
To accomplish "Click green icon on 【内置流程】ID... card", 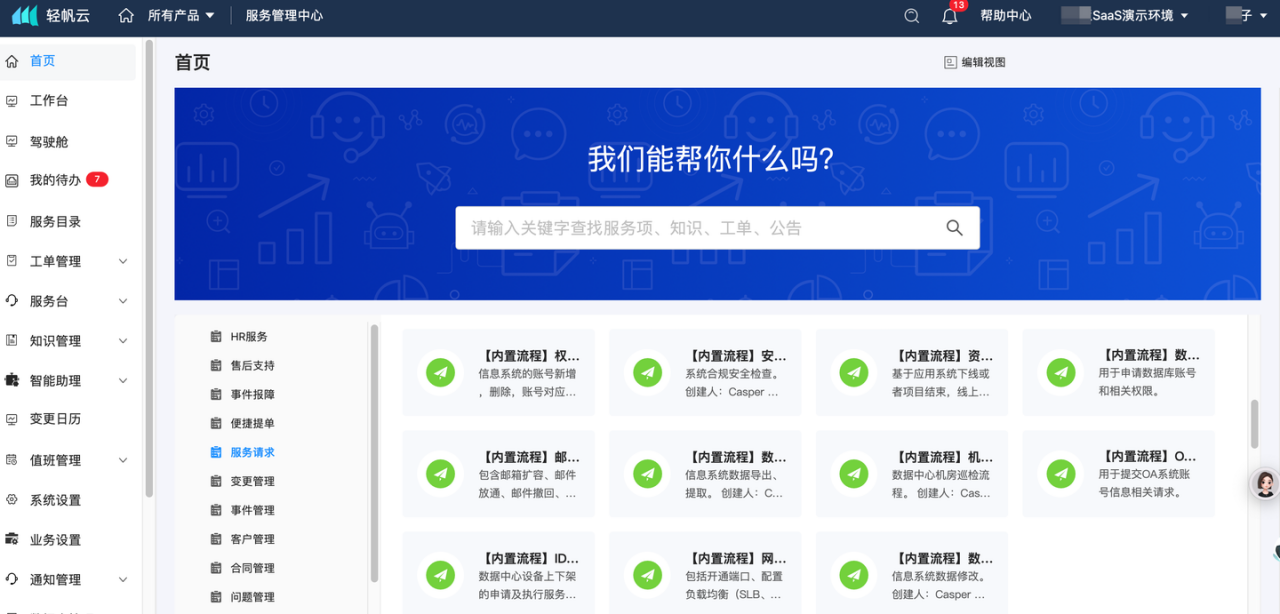I will 441,575.
